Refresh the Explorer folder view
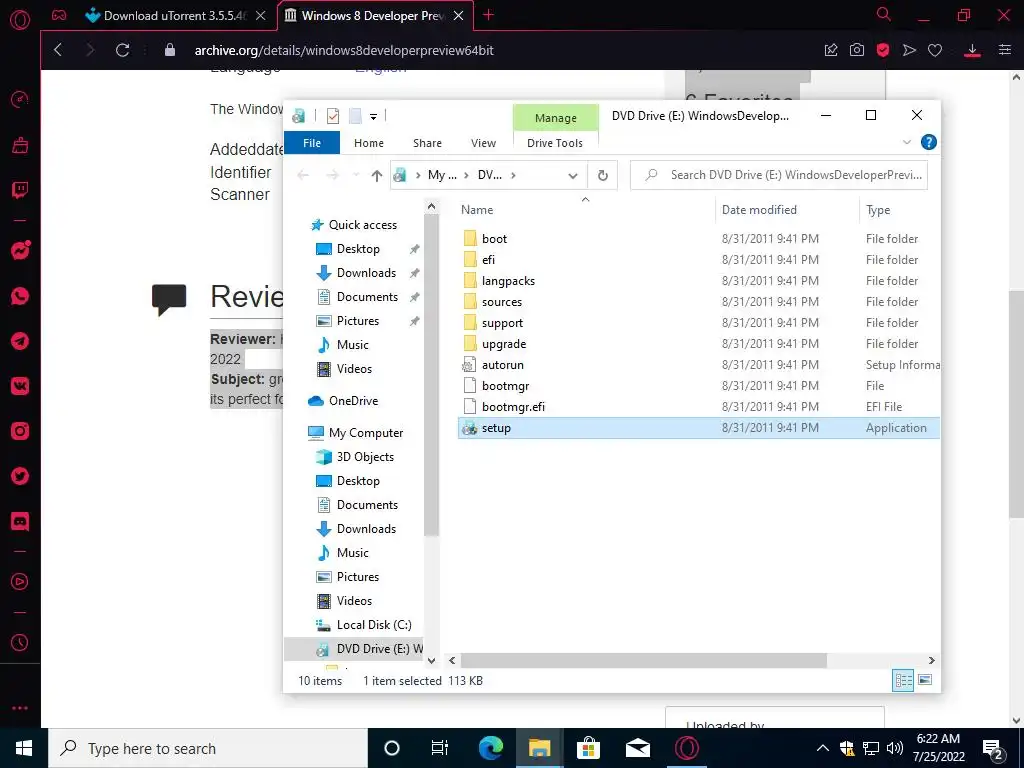Screen dimensions: 1024x768 click(x=603, y=175)
